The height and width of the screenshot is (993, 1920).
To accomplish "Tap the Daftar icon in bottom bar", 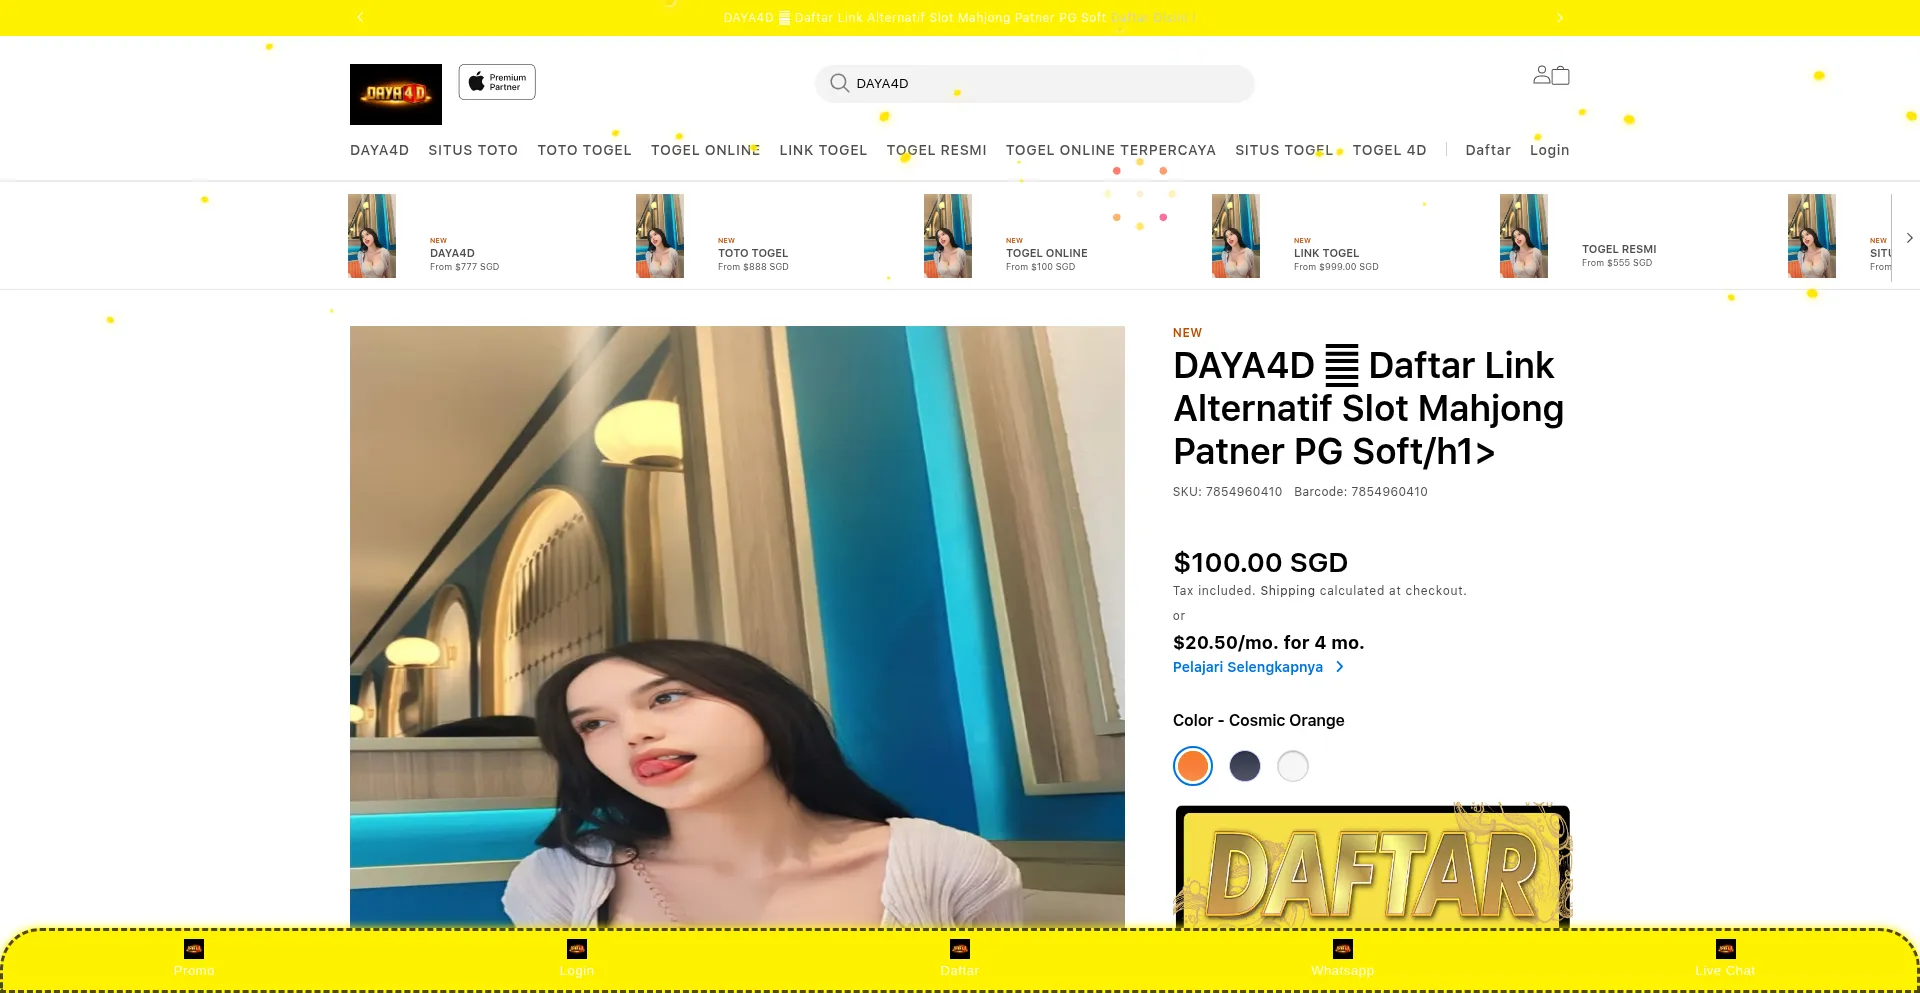I will point(960,949).
